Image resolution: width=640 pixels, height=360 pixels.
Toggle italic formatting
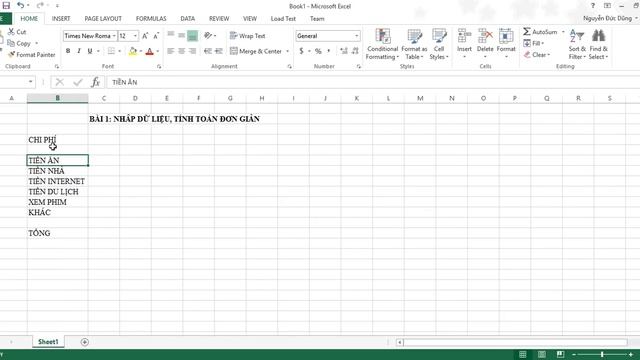pyautogui.click(x=78, y=51)
